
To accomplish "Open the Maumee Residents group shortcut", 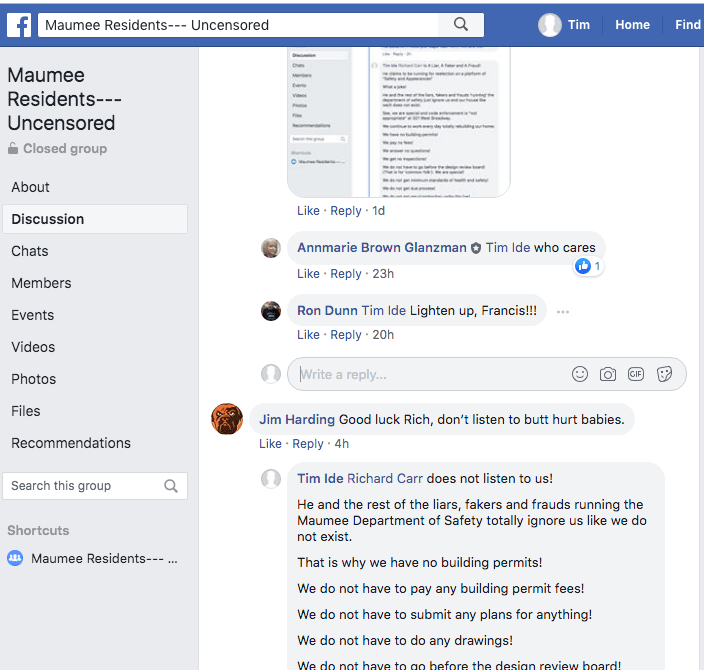I will click(x=104, y=559).
